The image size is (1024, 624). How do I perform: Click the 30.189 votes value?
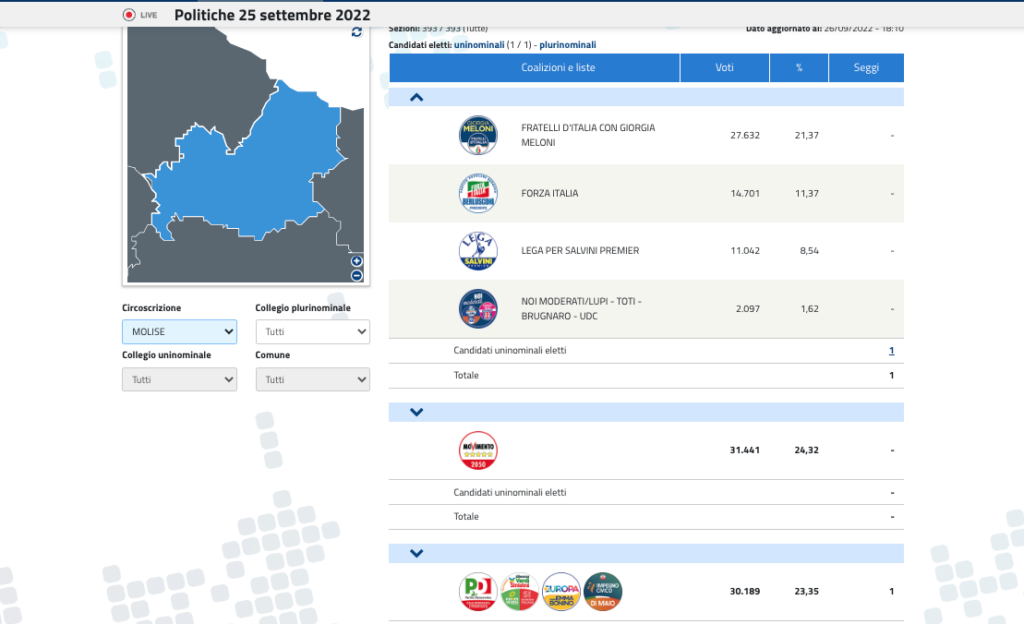click(745, 591)
